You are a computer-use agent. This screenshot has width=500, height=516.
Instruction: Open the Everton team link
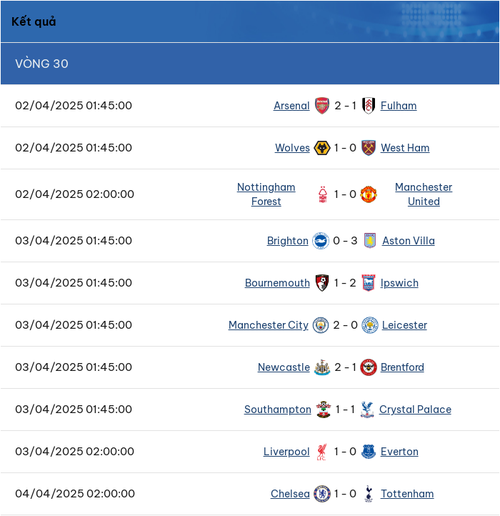[399, 452]
